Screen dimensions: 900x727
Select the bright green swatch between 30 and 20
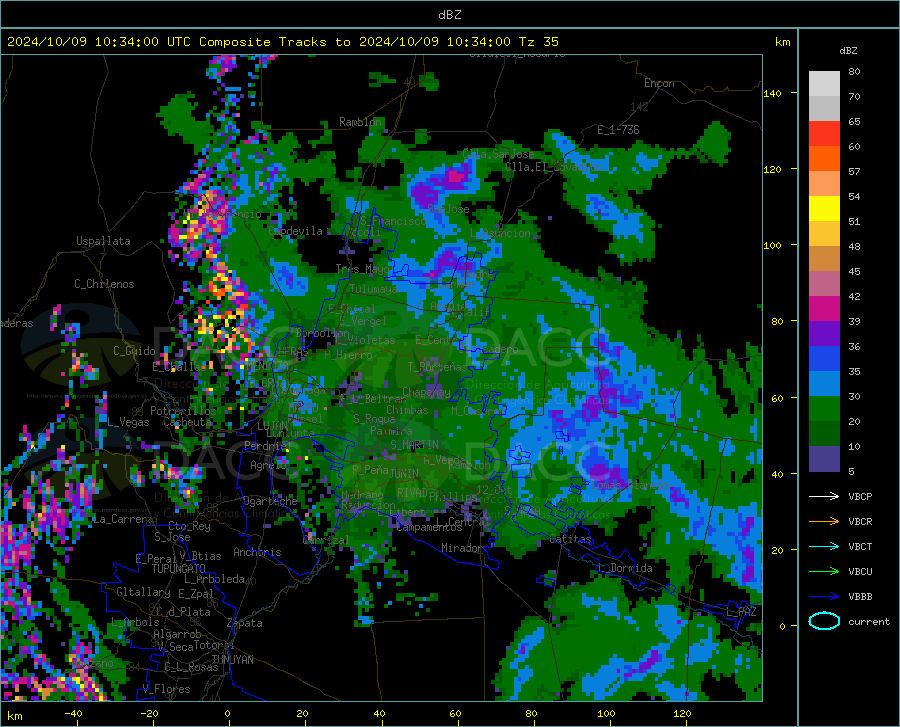coord(824,409)
